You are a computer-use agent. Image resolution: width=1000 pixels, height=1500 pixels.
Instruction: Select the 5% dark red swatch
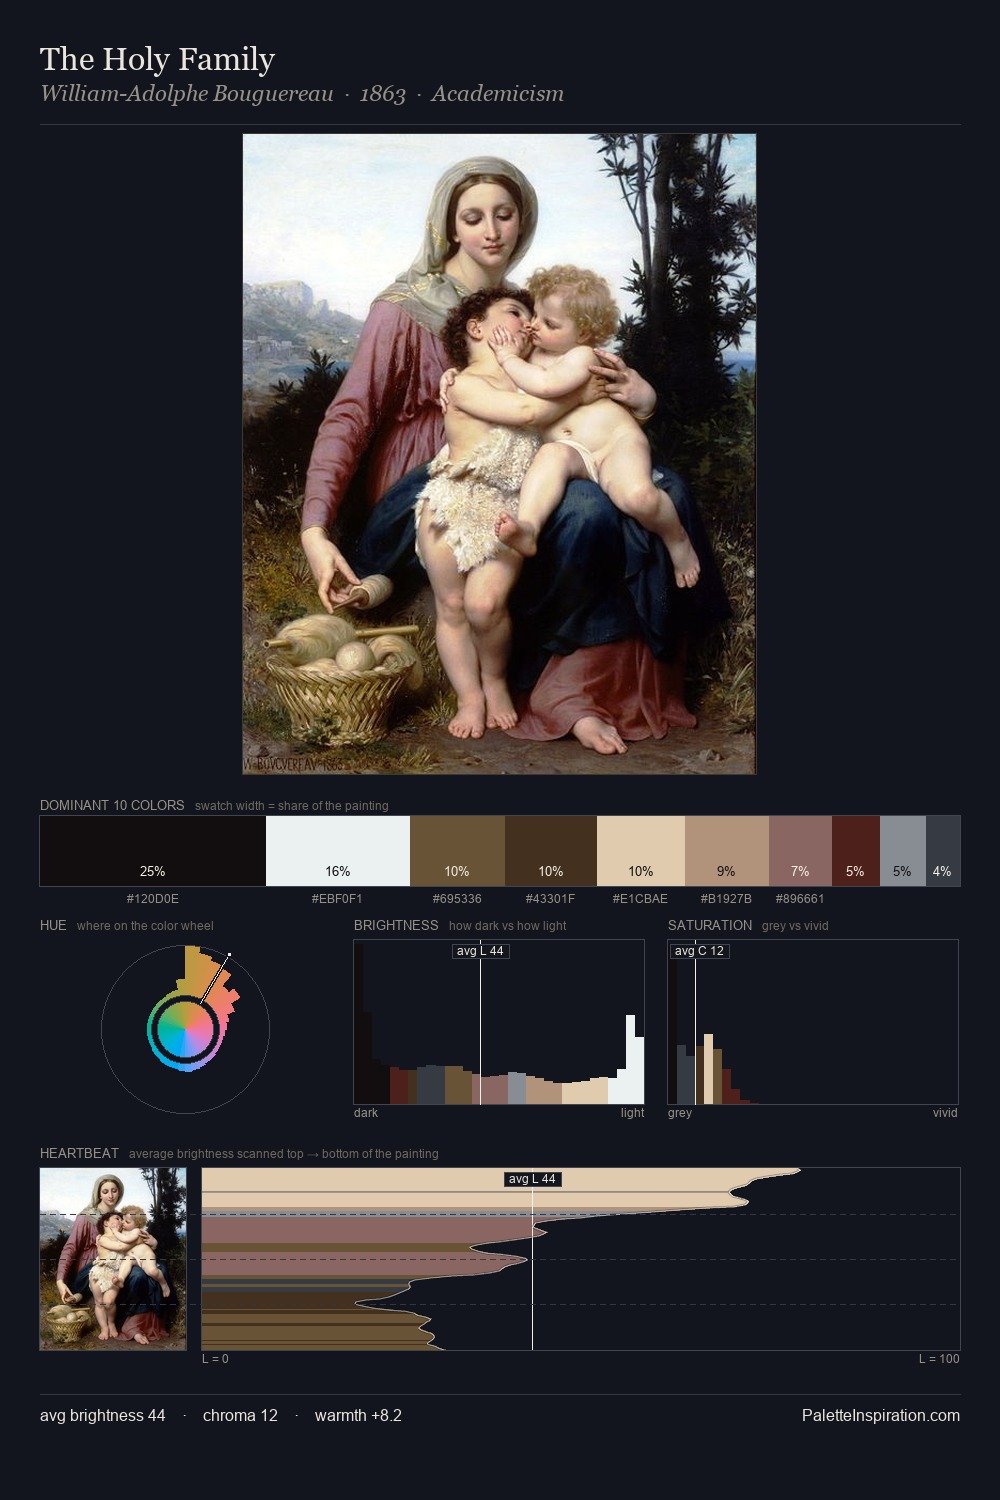pyautogui.click(x=856, y=851)
